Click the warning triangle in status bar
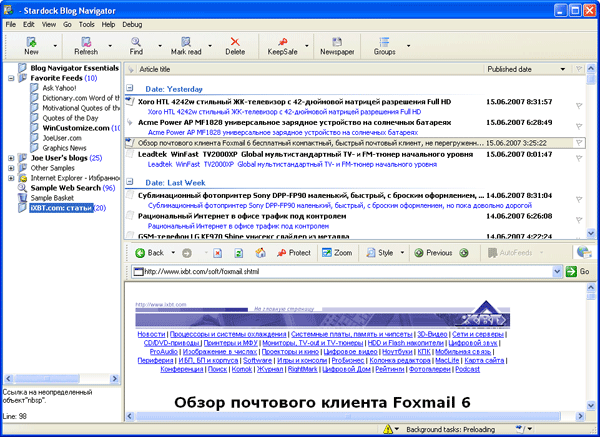600x437 pixels. click(x=388, y=429)
